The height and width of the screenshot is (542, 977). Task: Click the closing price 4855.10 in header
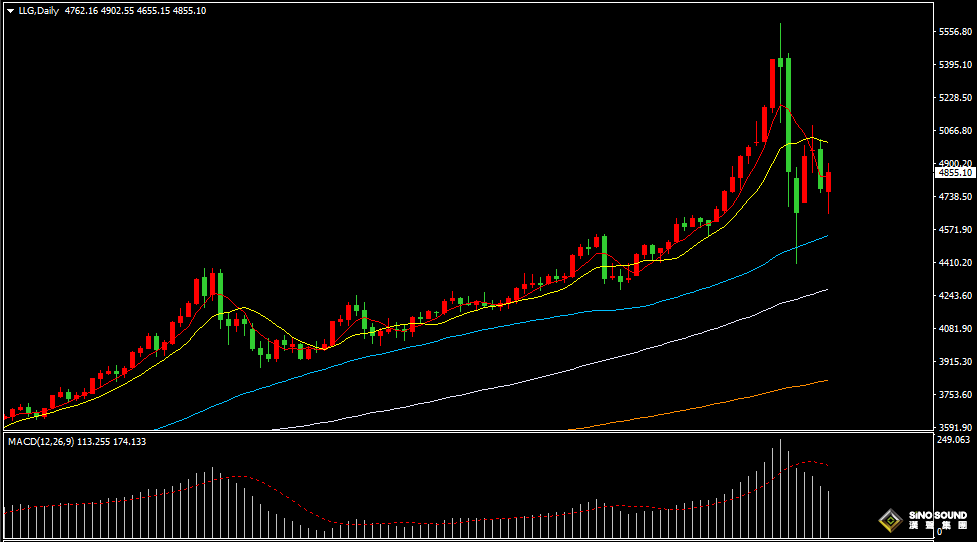coord(190,10)
